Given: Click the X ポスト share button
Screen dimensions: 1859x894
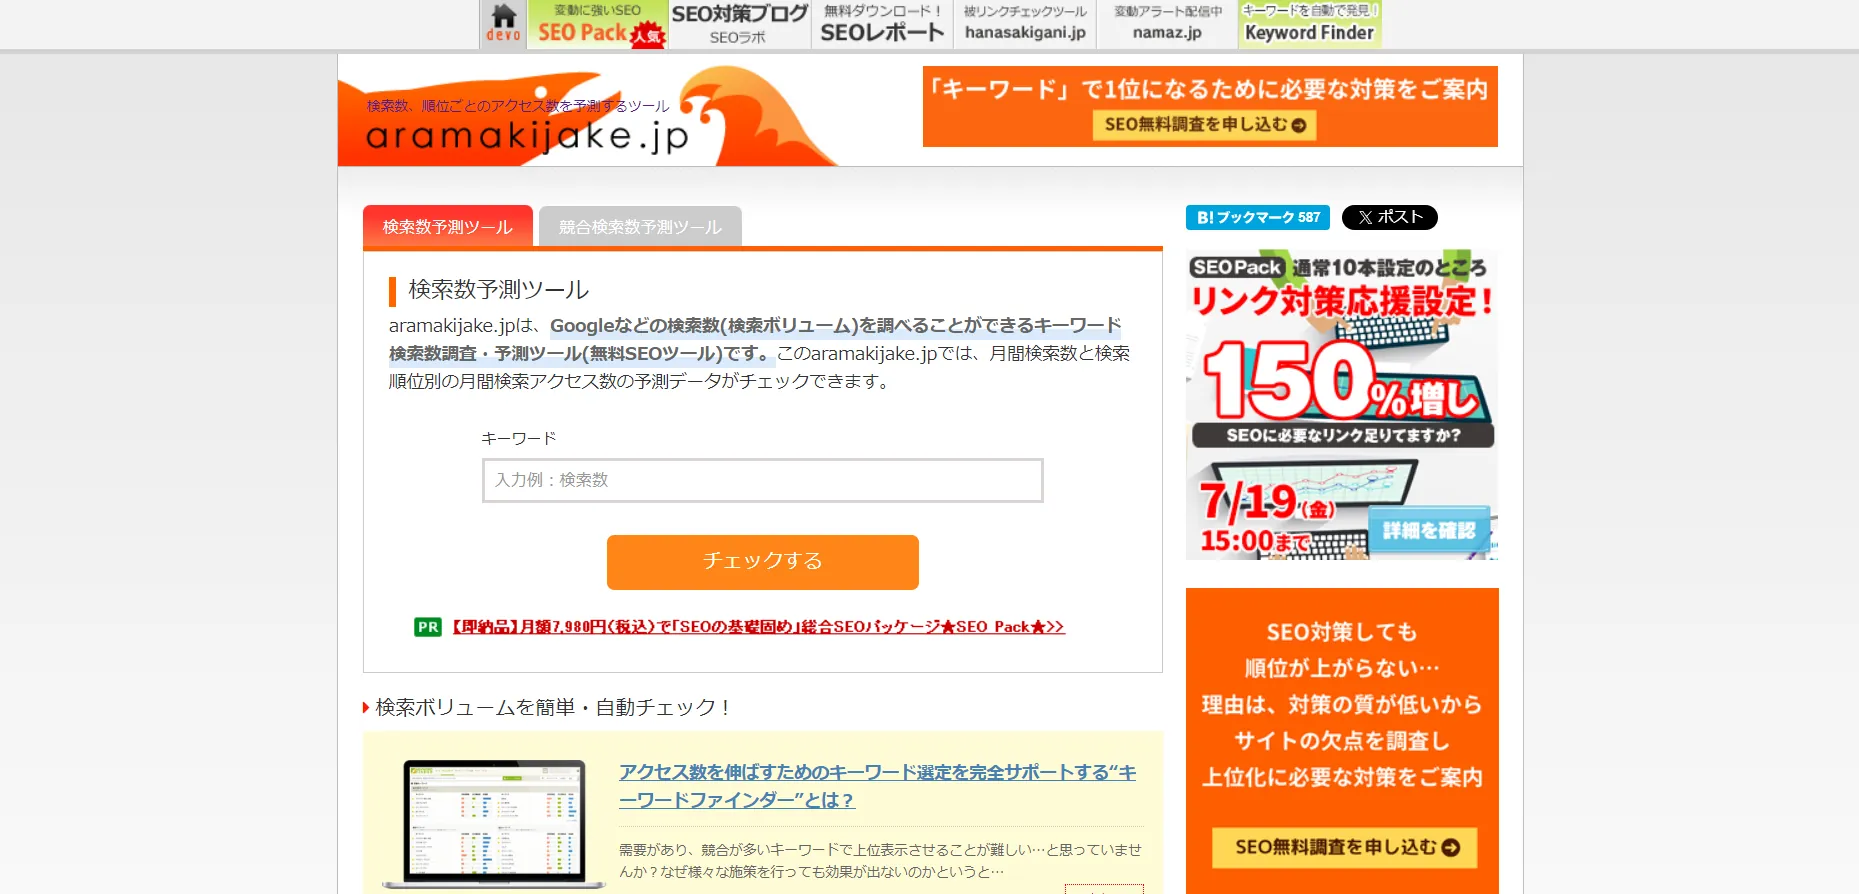Looking at the screenshot, I should click(1389, 217).
